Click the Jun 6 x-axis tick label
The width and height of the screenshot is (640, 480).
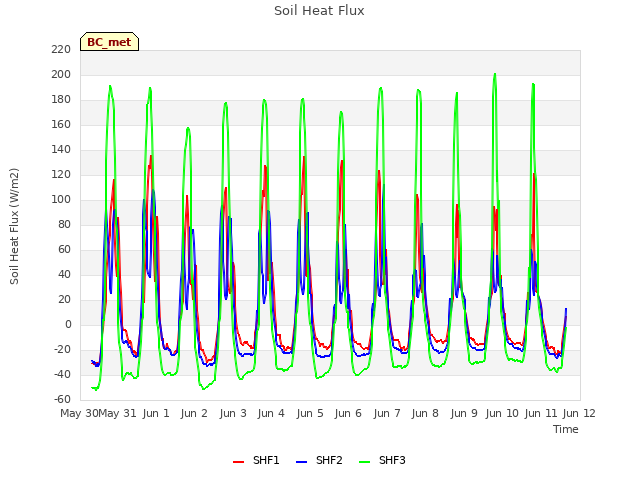(348, 413)
